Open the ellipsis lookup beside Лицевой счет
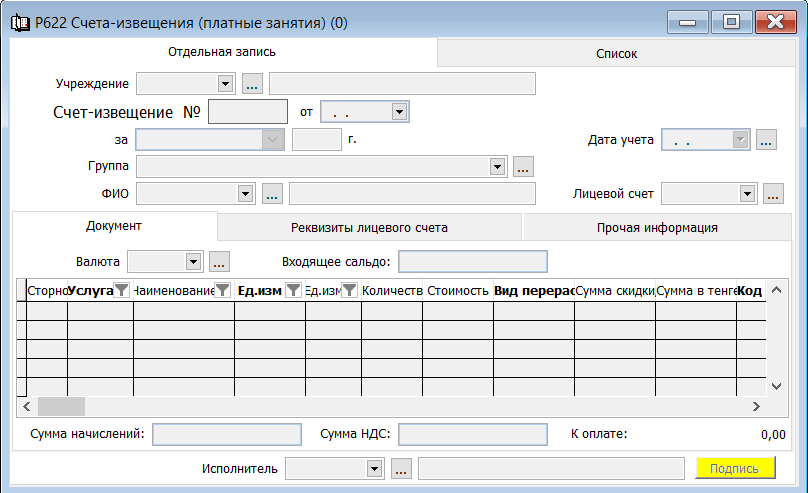 tap(773, 194)
